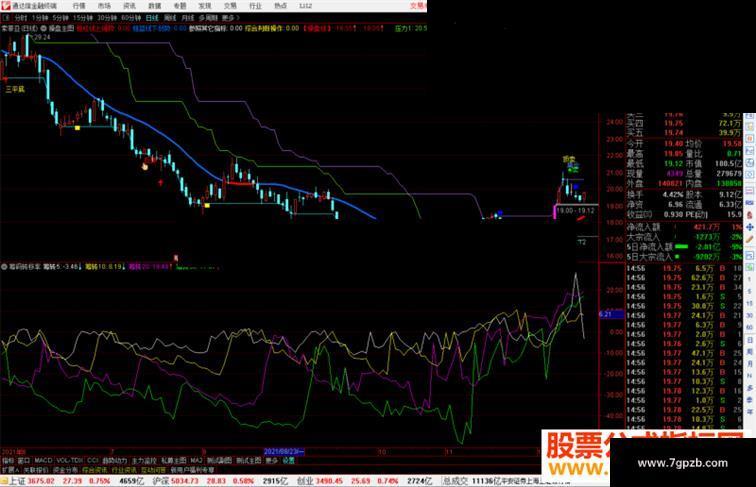This screenshot has height=487, width=756.
Task: Click the 19.00 - 19.12 price range label
Action: [x=576, y=211]
